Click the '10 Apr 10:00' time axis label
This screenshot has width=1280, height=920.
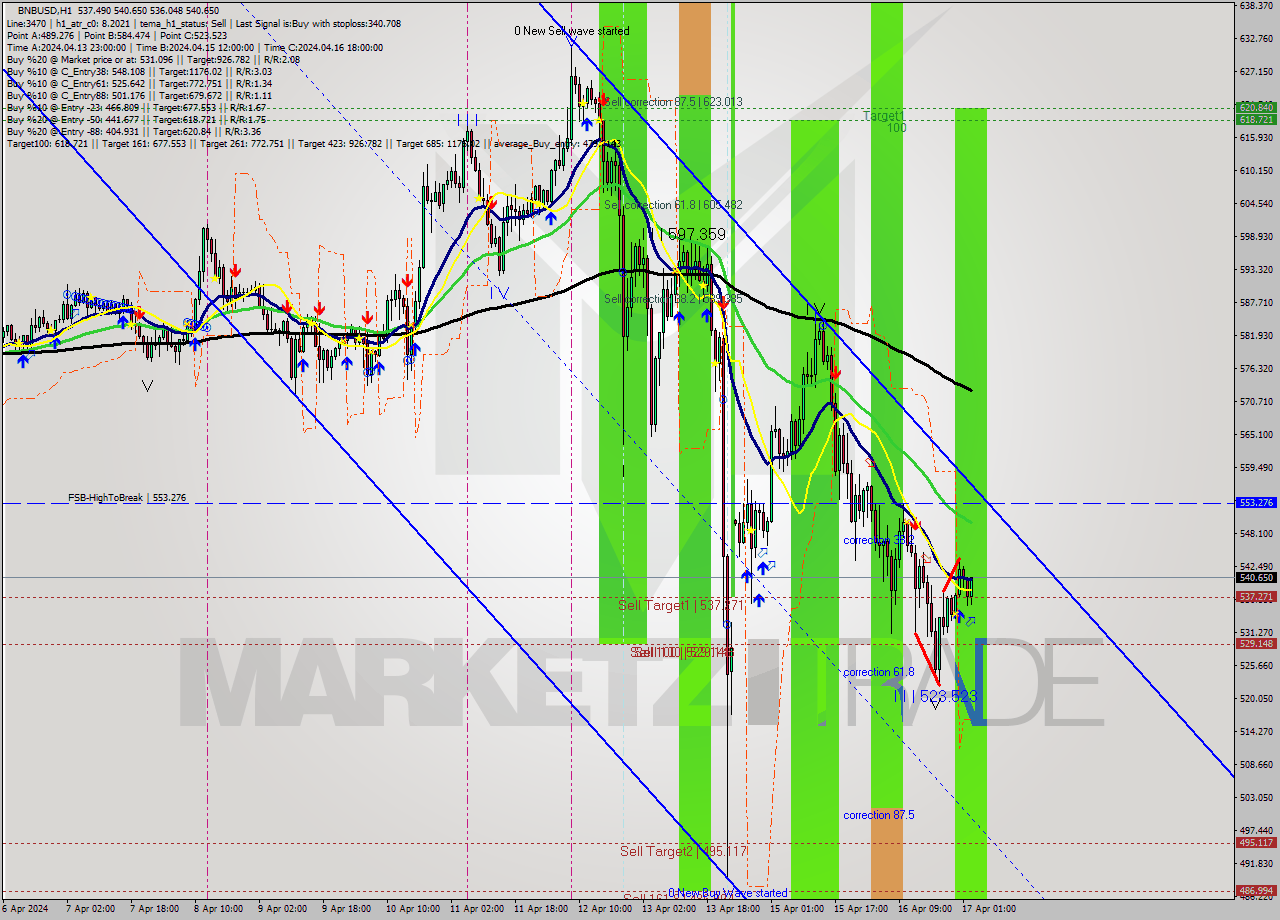tap(413, 909)
